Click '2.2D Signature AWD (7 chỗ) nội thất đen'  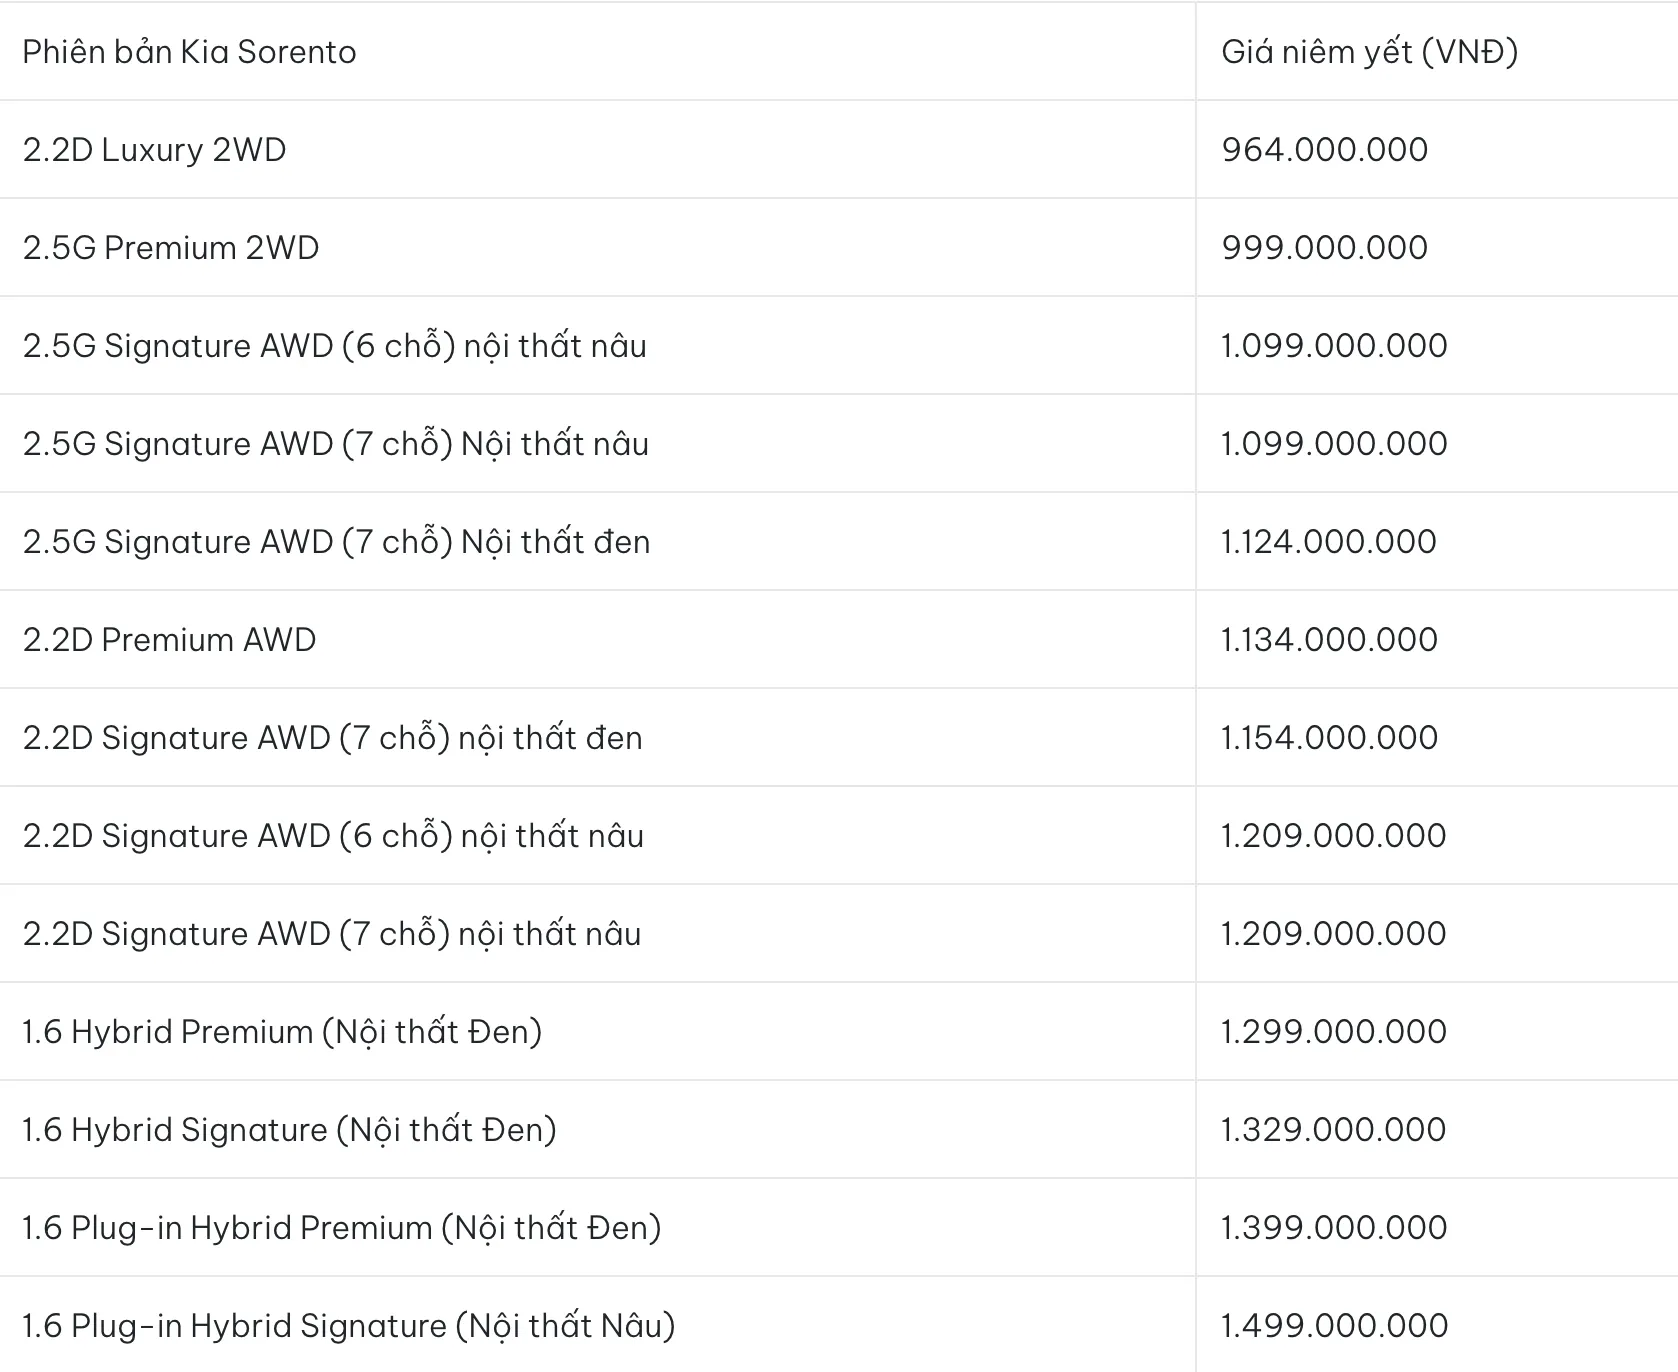[x=333, y=738]
